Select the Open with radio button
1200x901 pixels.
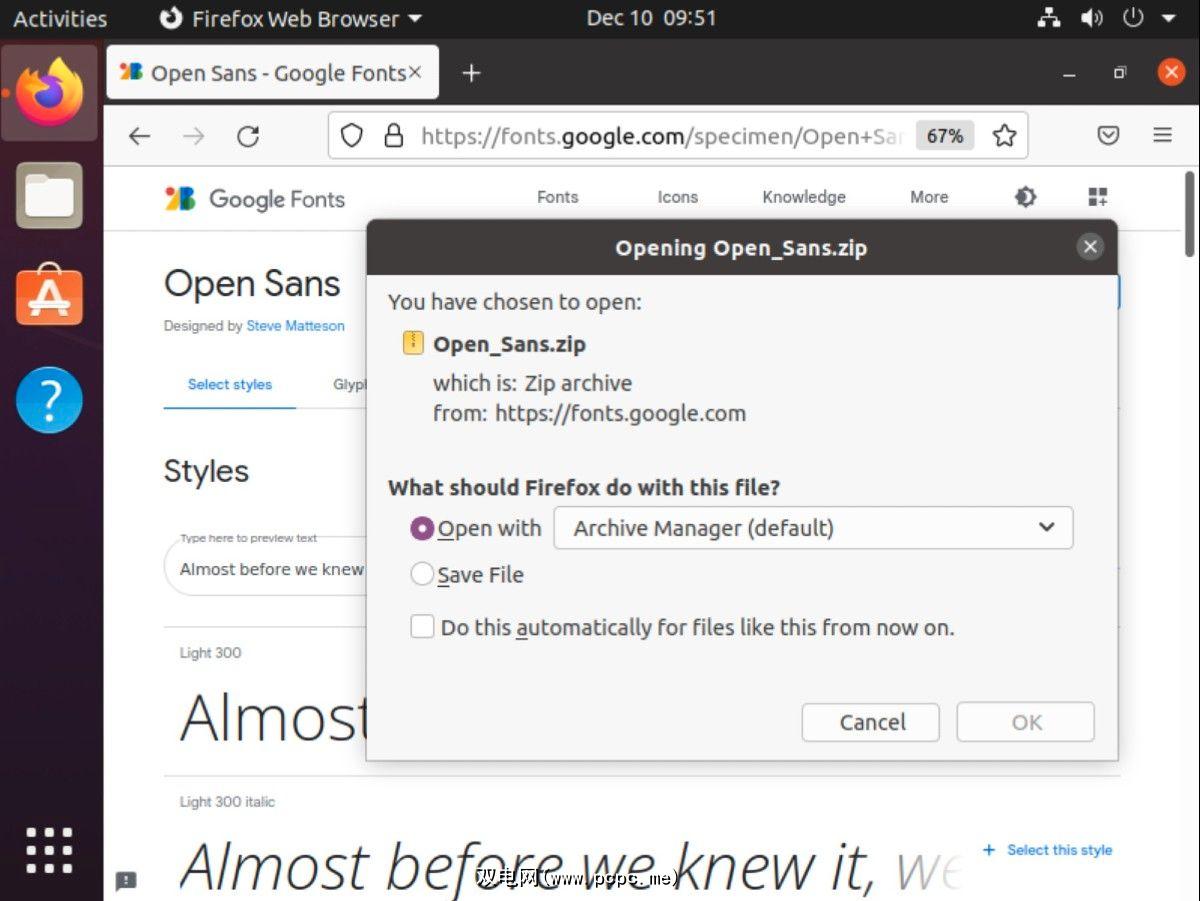(x=422, y=528)
